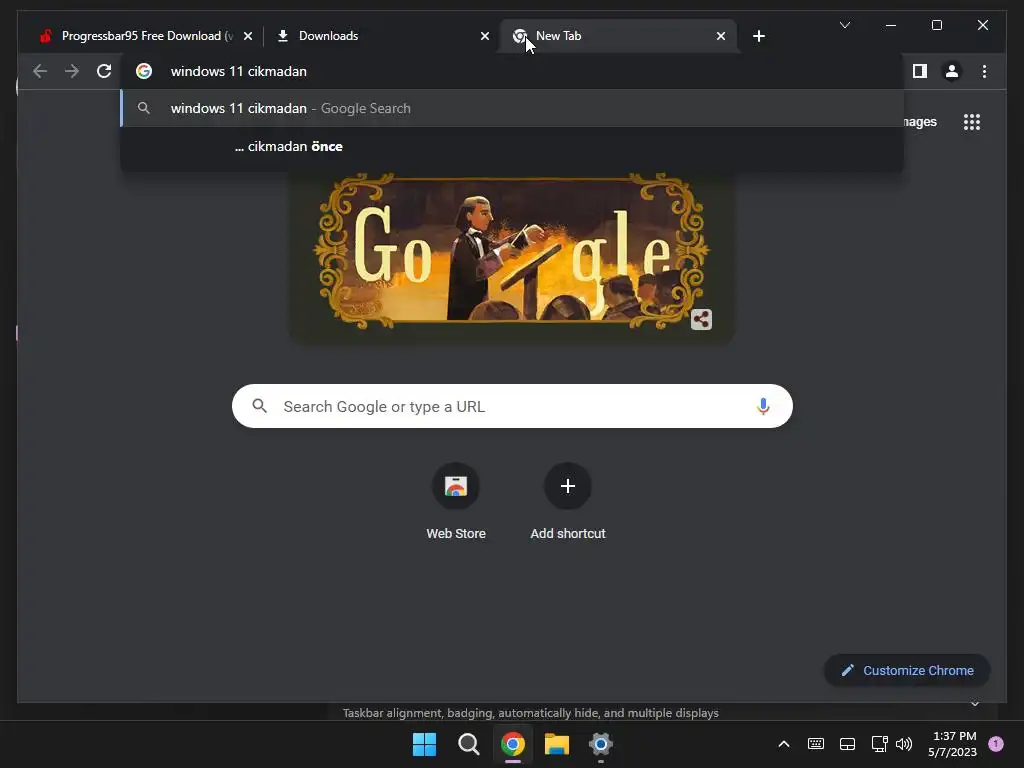Click the virtual touchpad tray icon

(847, 744)
